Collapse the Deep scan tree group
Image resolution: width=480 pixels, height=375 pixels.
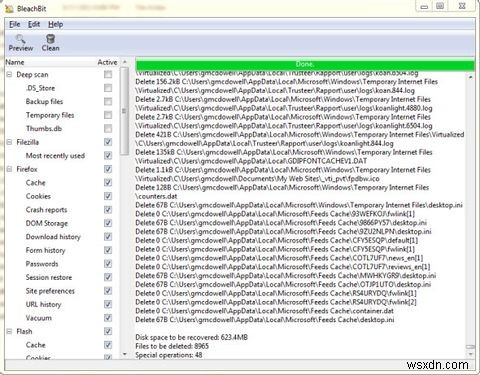9,74
